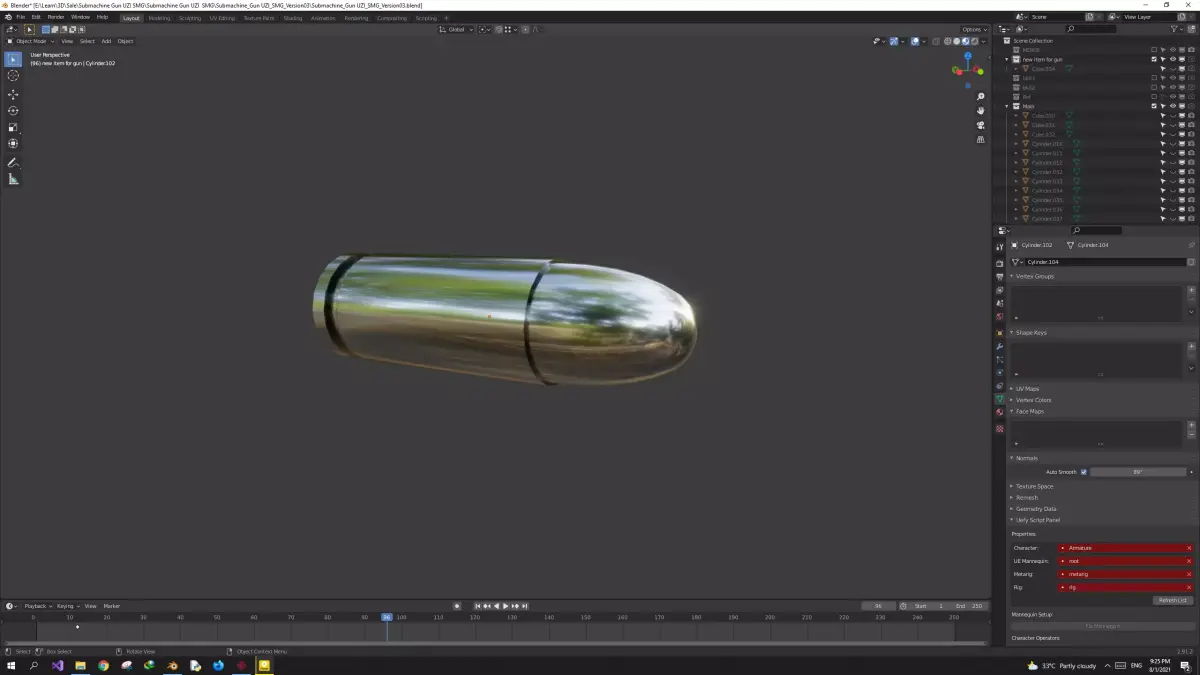Play animation forward in timeline
Image resolution: width=1200 pixels, height=675 pixels.
pyautogui.click(x=505, y=606)
